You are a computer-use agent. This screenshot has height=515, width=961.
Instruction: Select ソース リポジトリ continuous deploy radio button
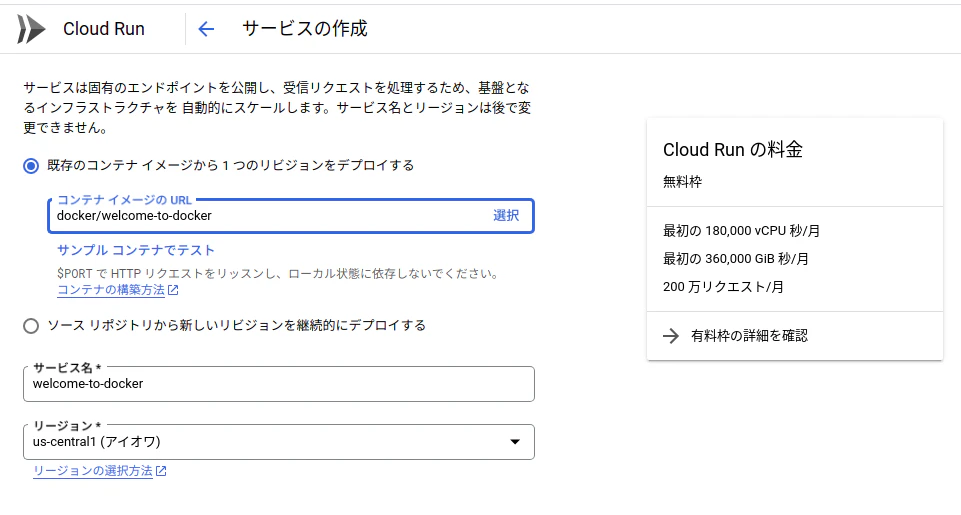tap(31, 326)
